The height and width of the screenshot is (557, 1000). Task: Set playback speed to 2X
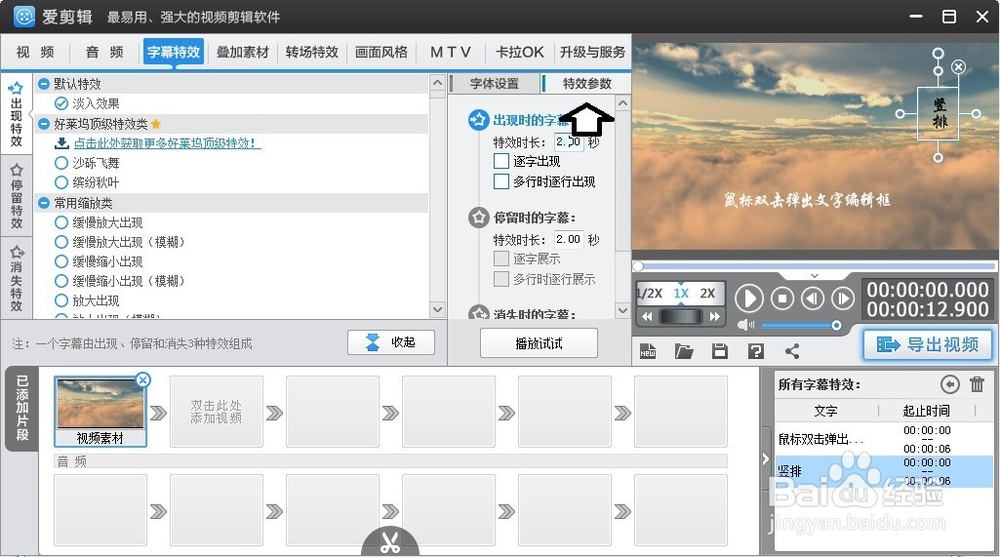click(707, 293)
